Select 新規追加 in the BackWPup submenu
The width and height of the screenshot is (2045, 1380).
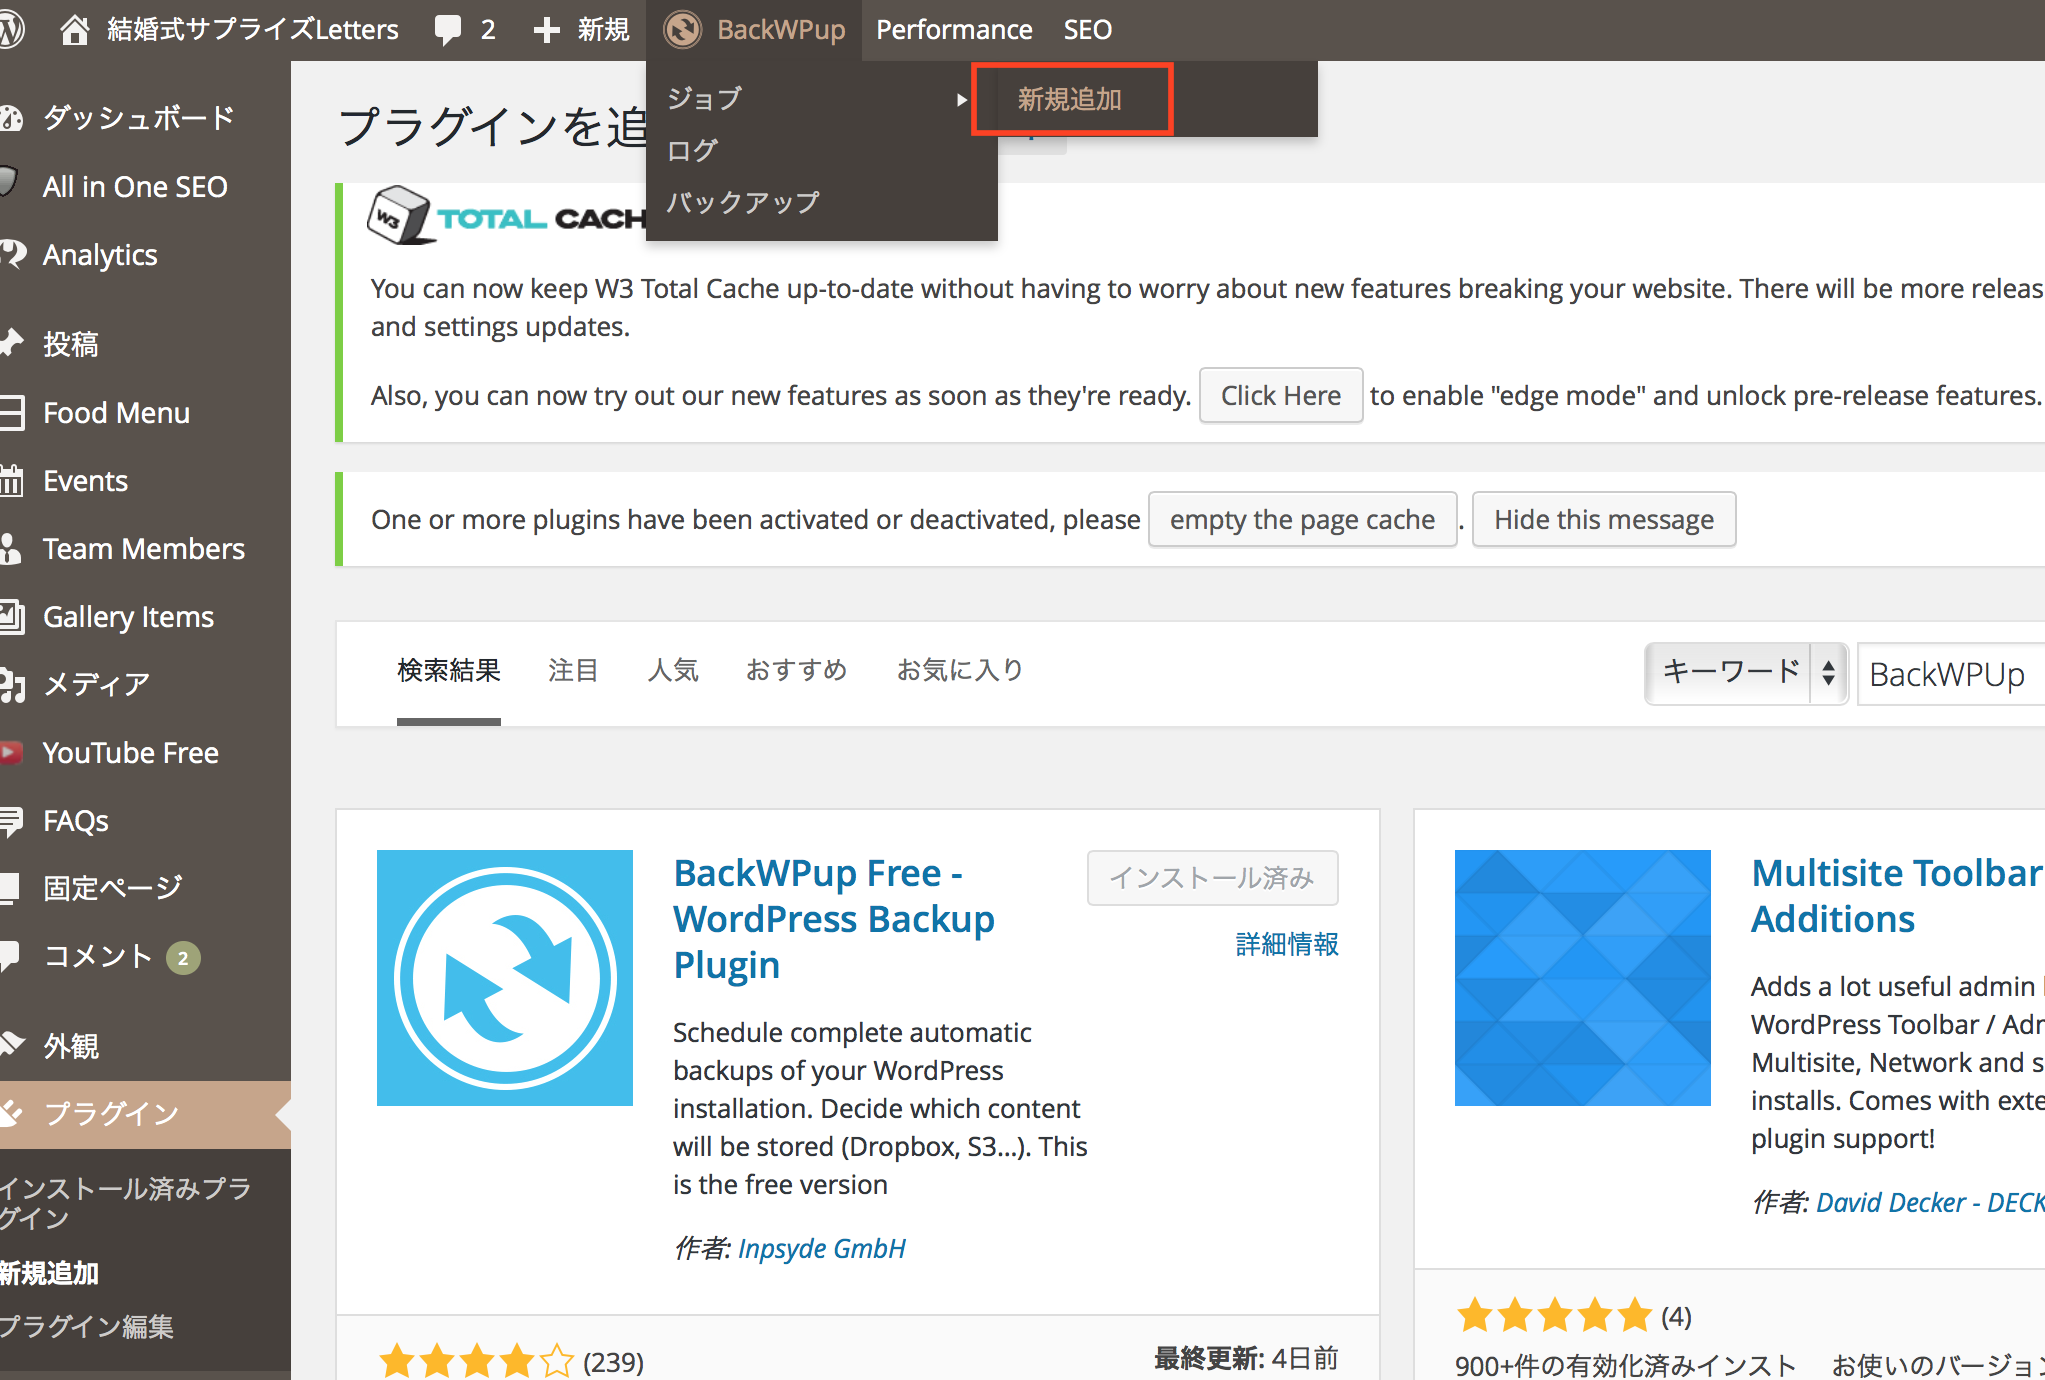1070,99
